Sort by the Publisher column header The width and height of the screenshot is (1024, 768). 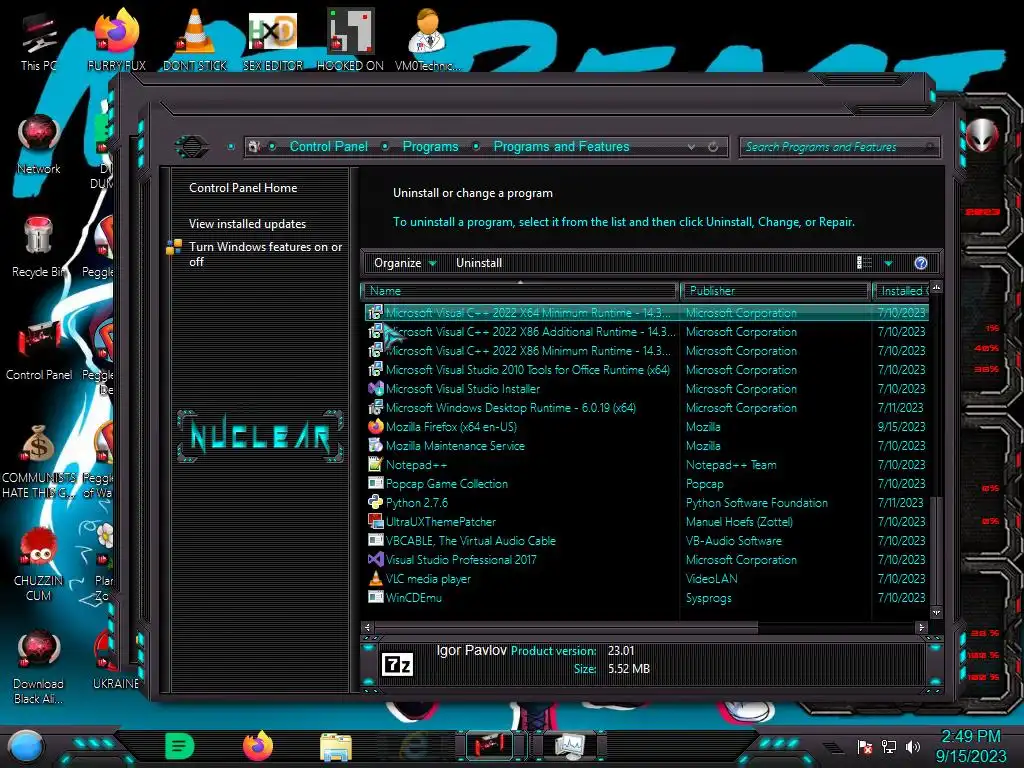coord(775,291)
